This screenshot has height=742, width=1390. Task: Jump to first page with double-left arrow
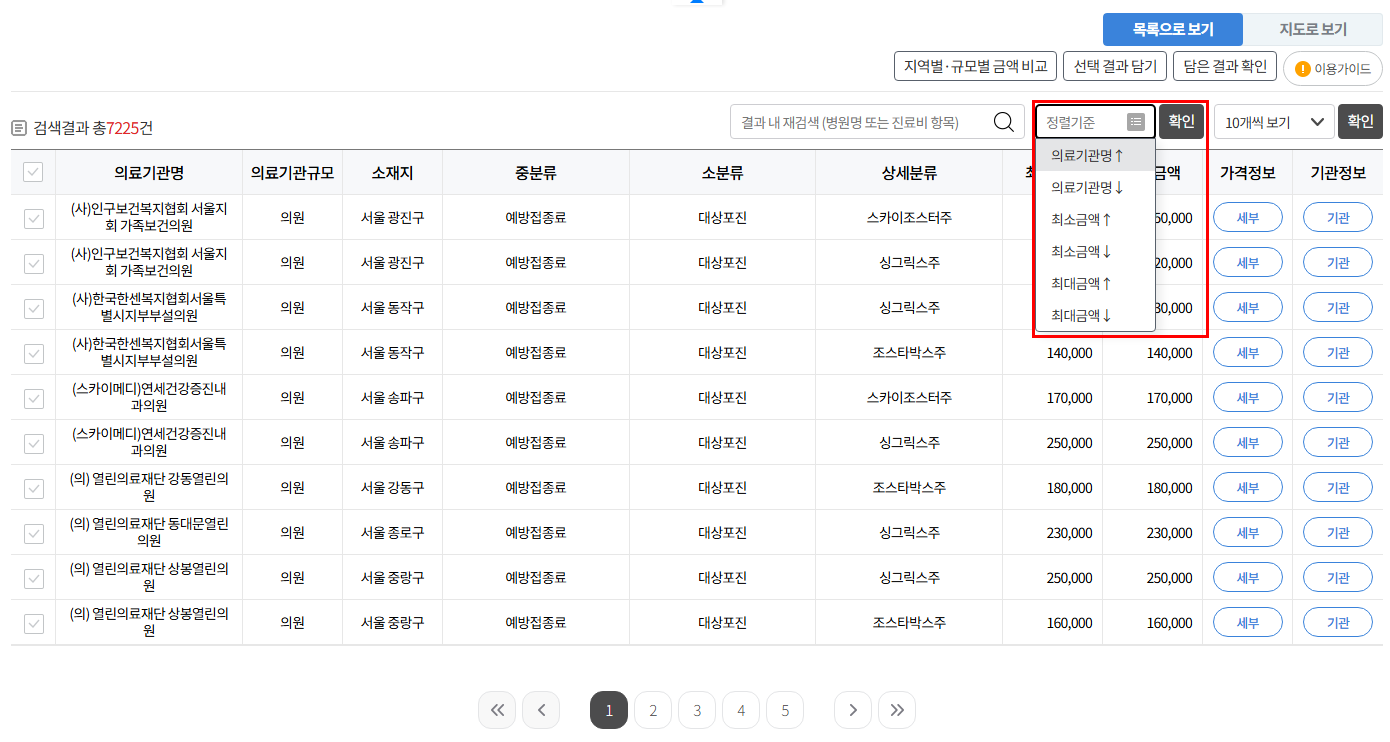pos(497,709)
